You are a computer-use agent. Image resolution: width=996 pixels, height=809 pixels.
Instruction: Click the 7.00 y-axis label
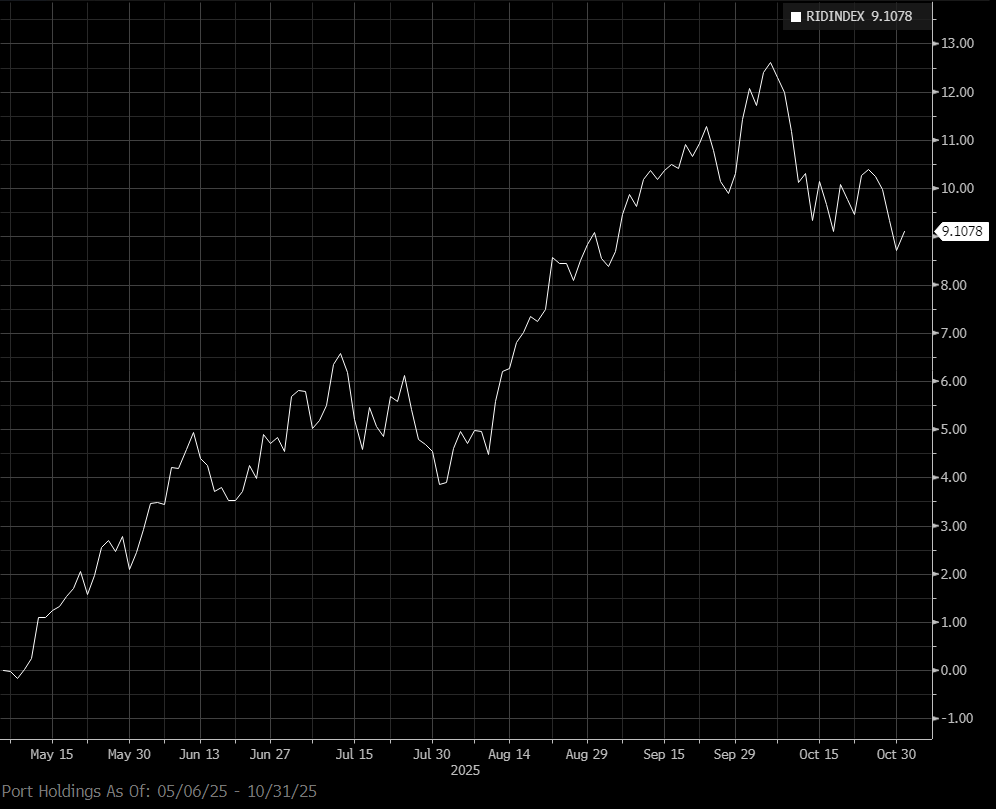pyautogui.click(x=953, y=333)
